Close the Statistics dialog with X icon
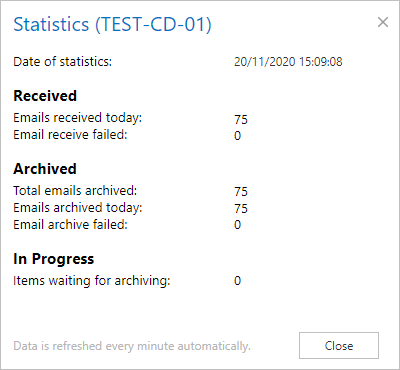 point(383,22)
